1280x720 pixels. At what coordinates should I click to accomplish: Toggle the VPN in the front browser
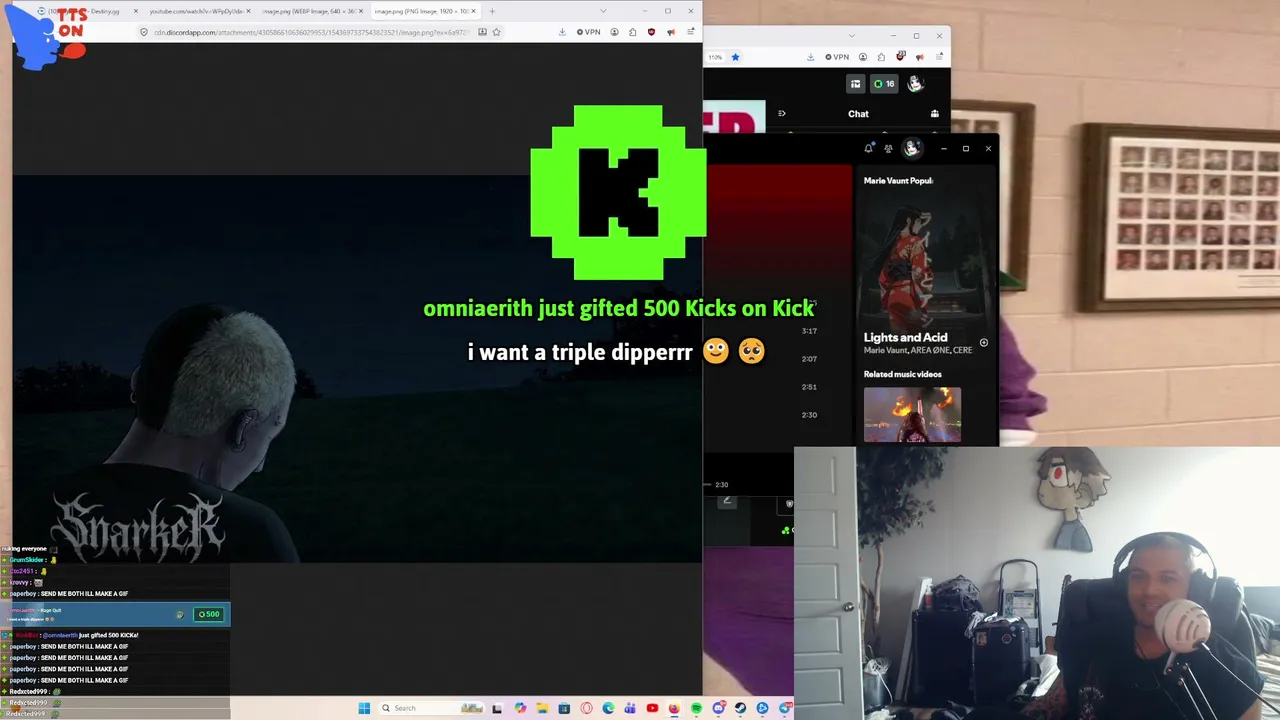pos(589,32)
